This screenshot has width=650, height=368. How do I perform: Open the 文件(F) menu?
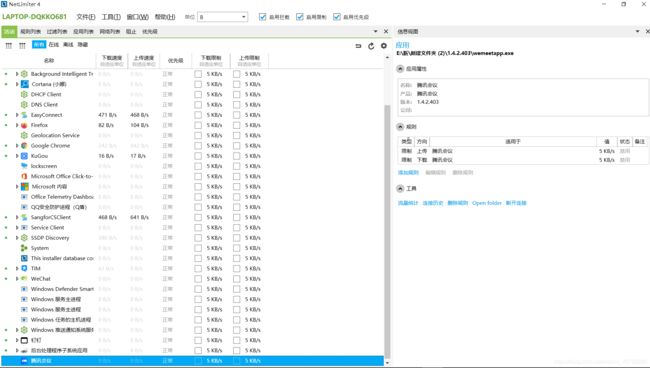click(86, 17)
